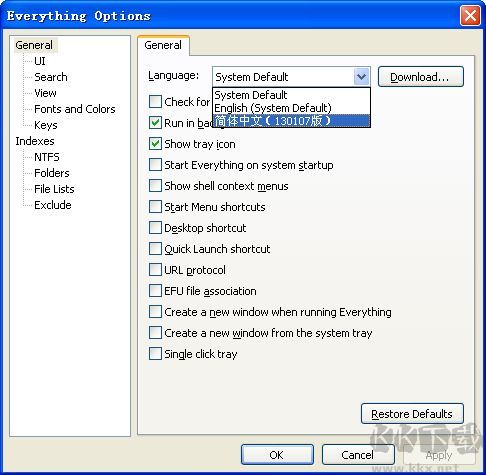This screenshot has height=475, width=486.
Task: Select the UI item in options tree
Action: point(40,61)
